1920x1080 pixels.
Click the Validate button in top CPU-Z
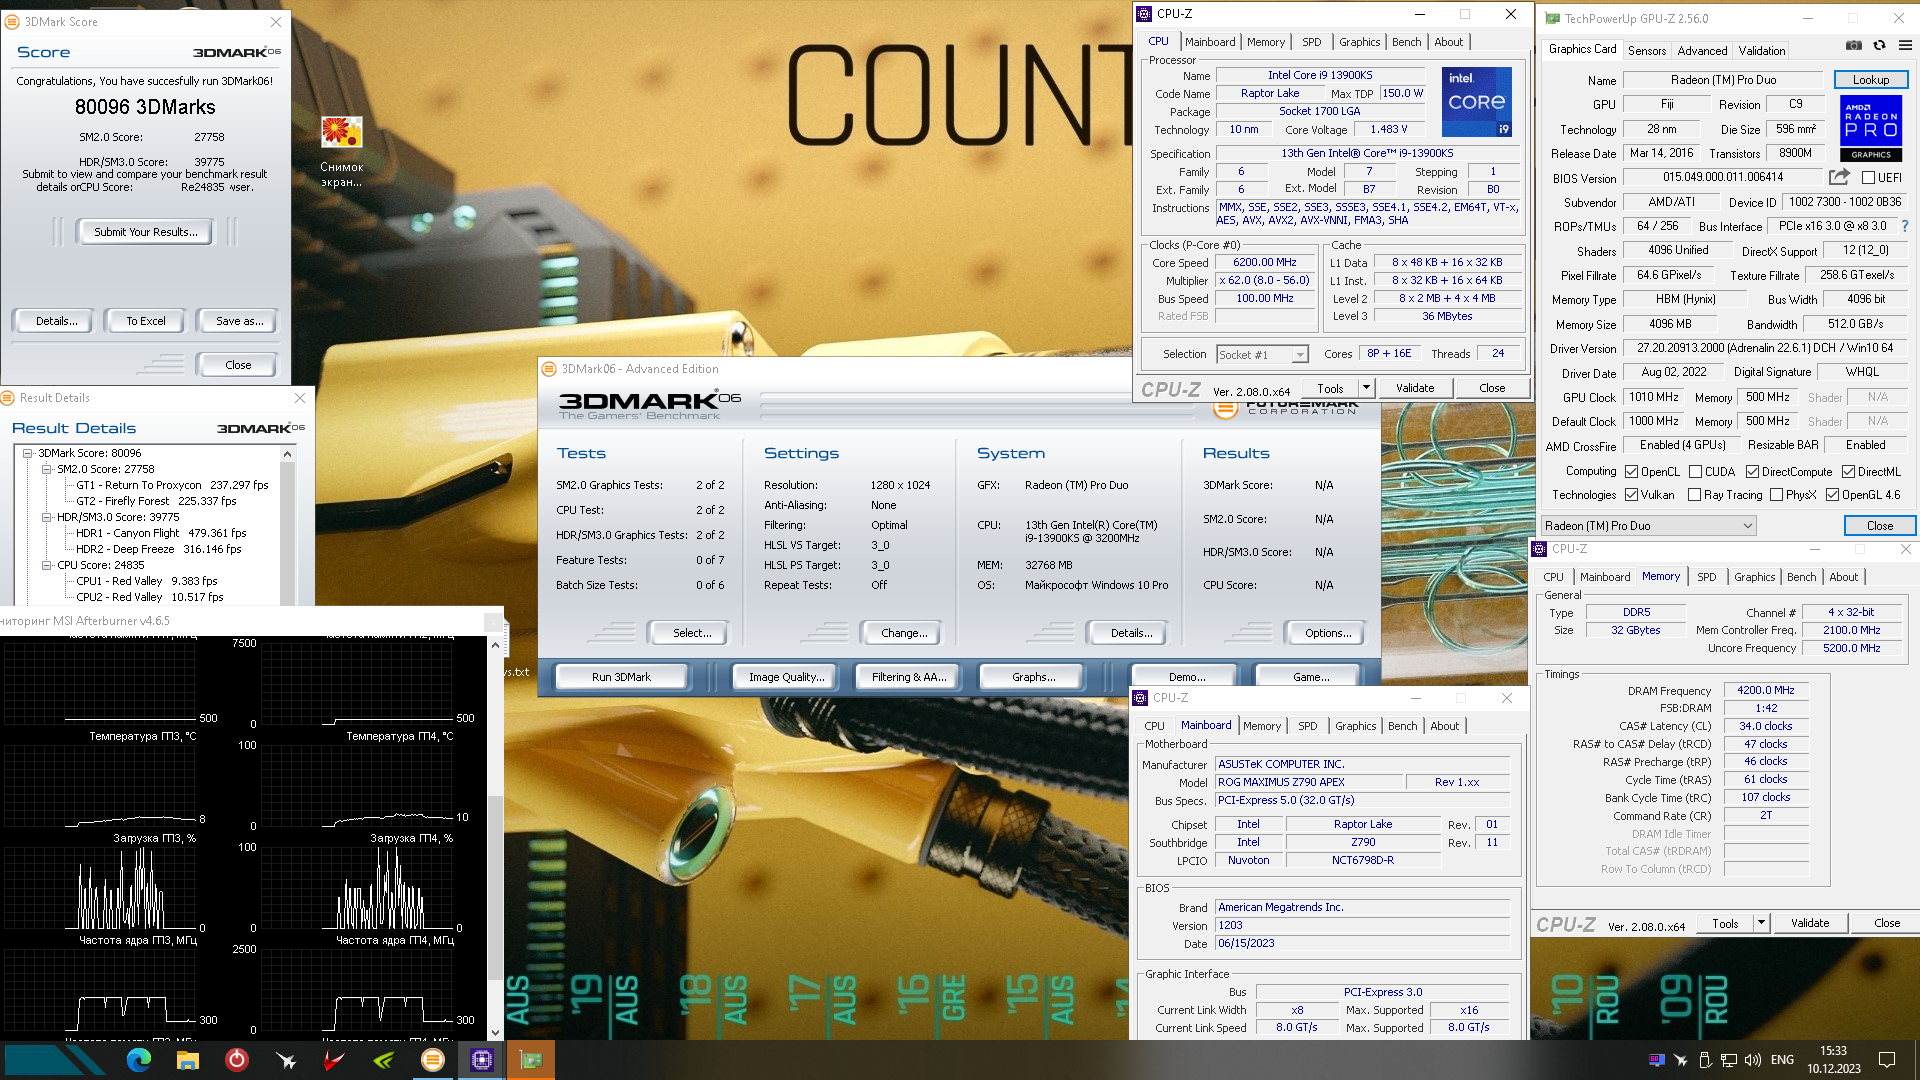1414,388
